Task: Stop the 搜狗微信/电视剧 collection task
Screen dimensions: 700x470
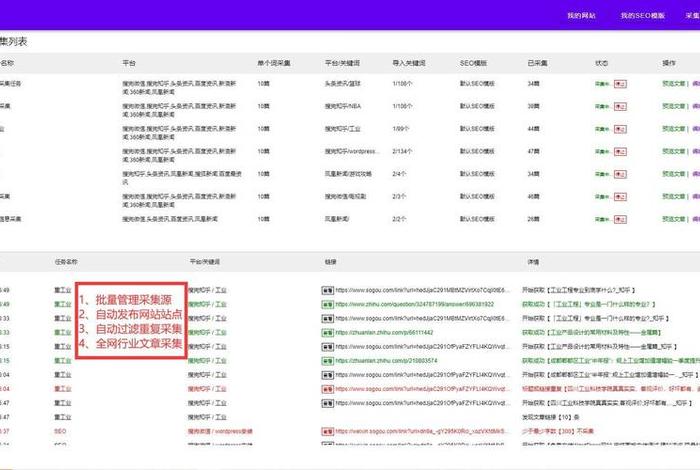Action: (x=620, y=197)
